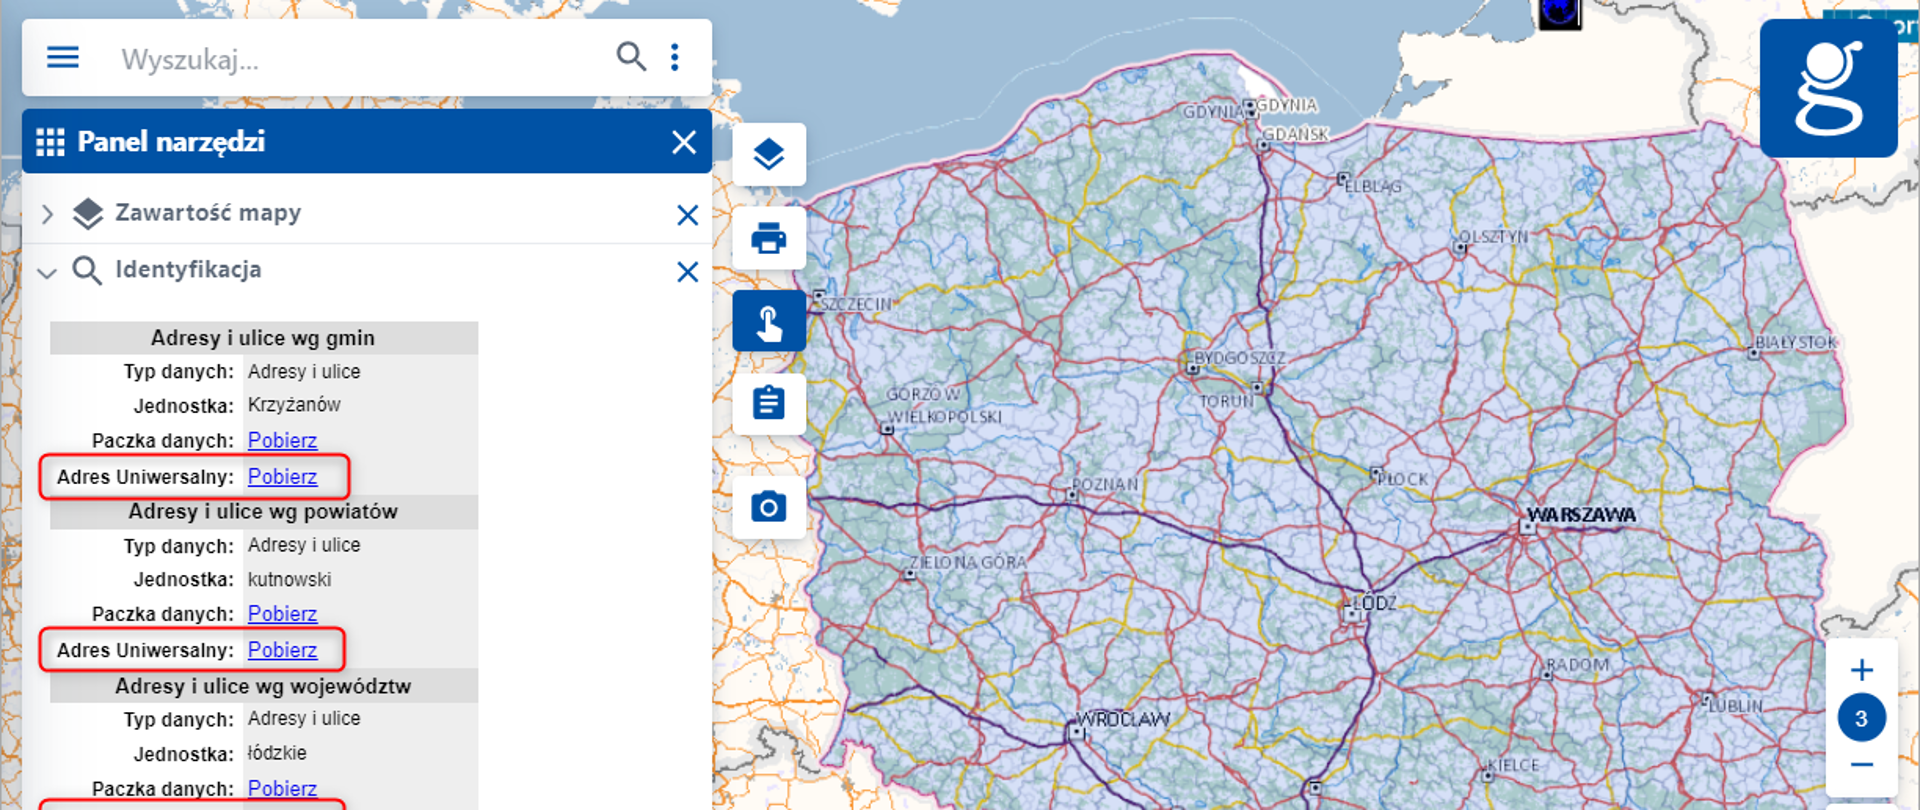Viewport: 1920px width, 810px height.
Task: Open the hamburger main menu
Action: pyautogui.click(x=63, y=57)
